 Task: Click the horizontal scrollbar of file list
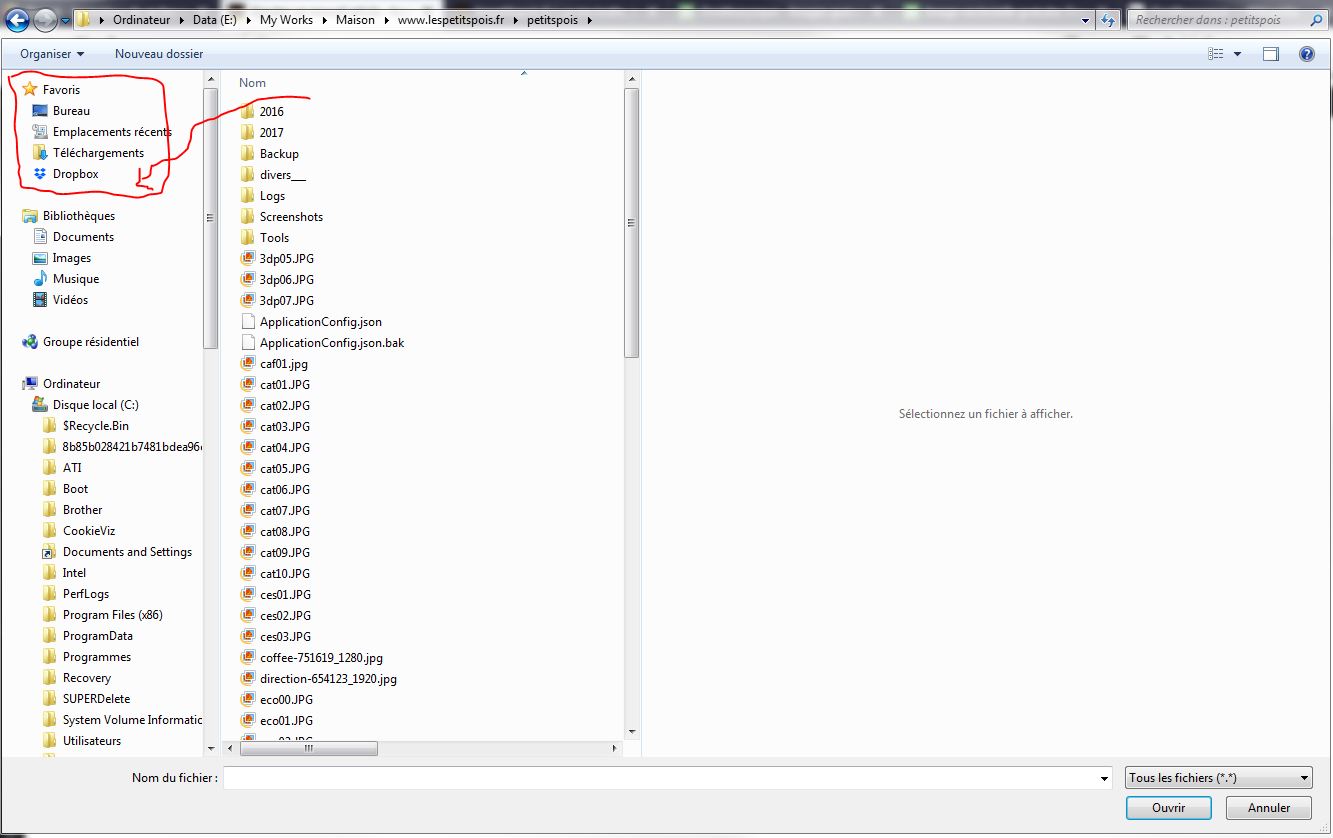pyautogui.click(x=309, y=748)
